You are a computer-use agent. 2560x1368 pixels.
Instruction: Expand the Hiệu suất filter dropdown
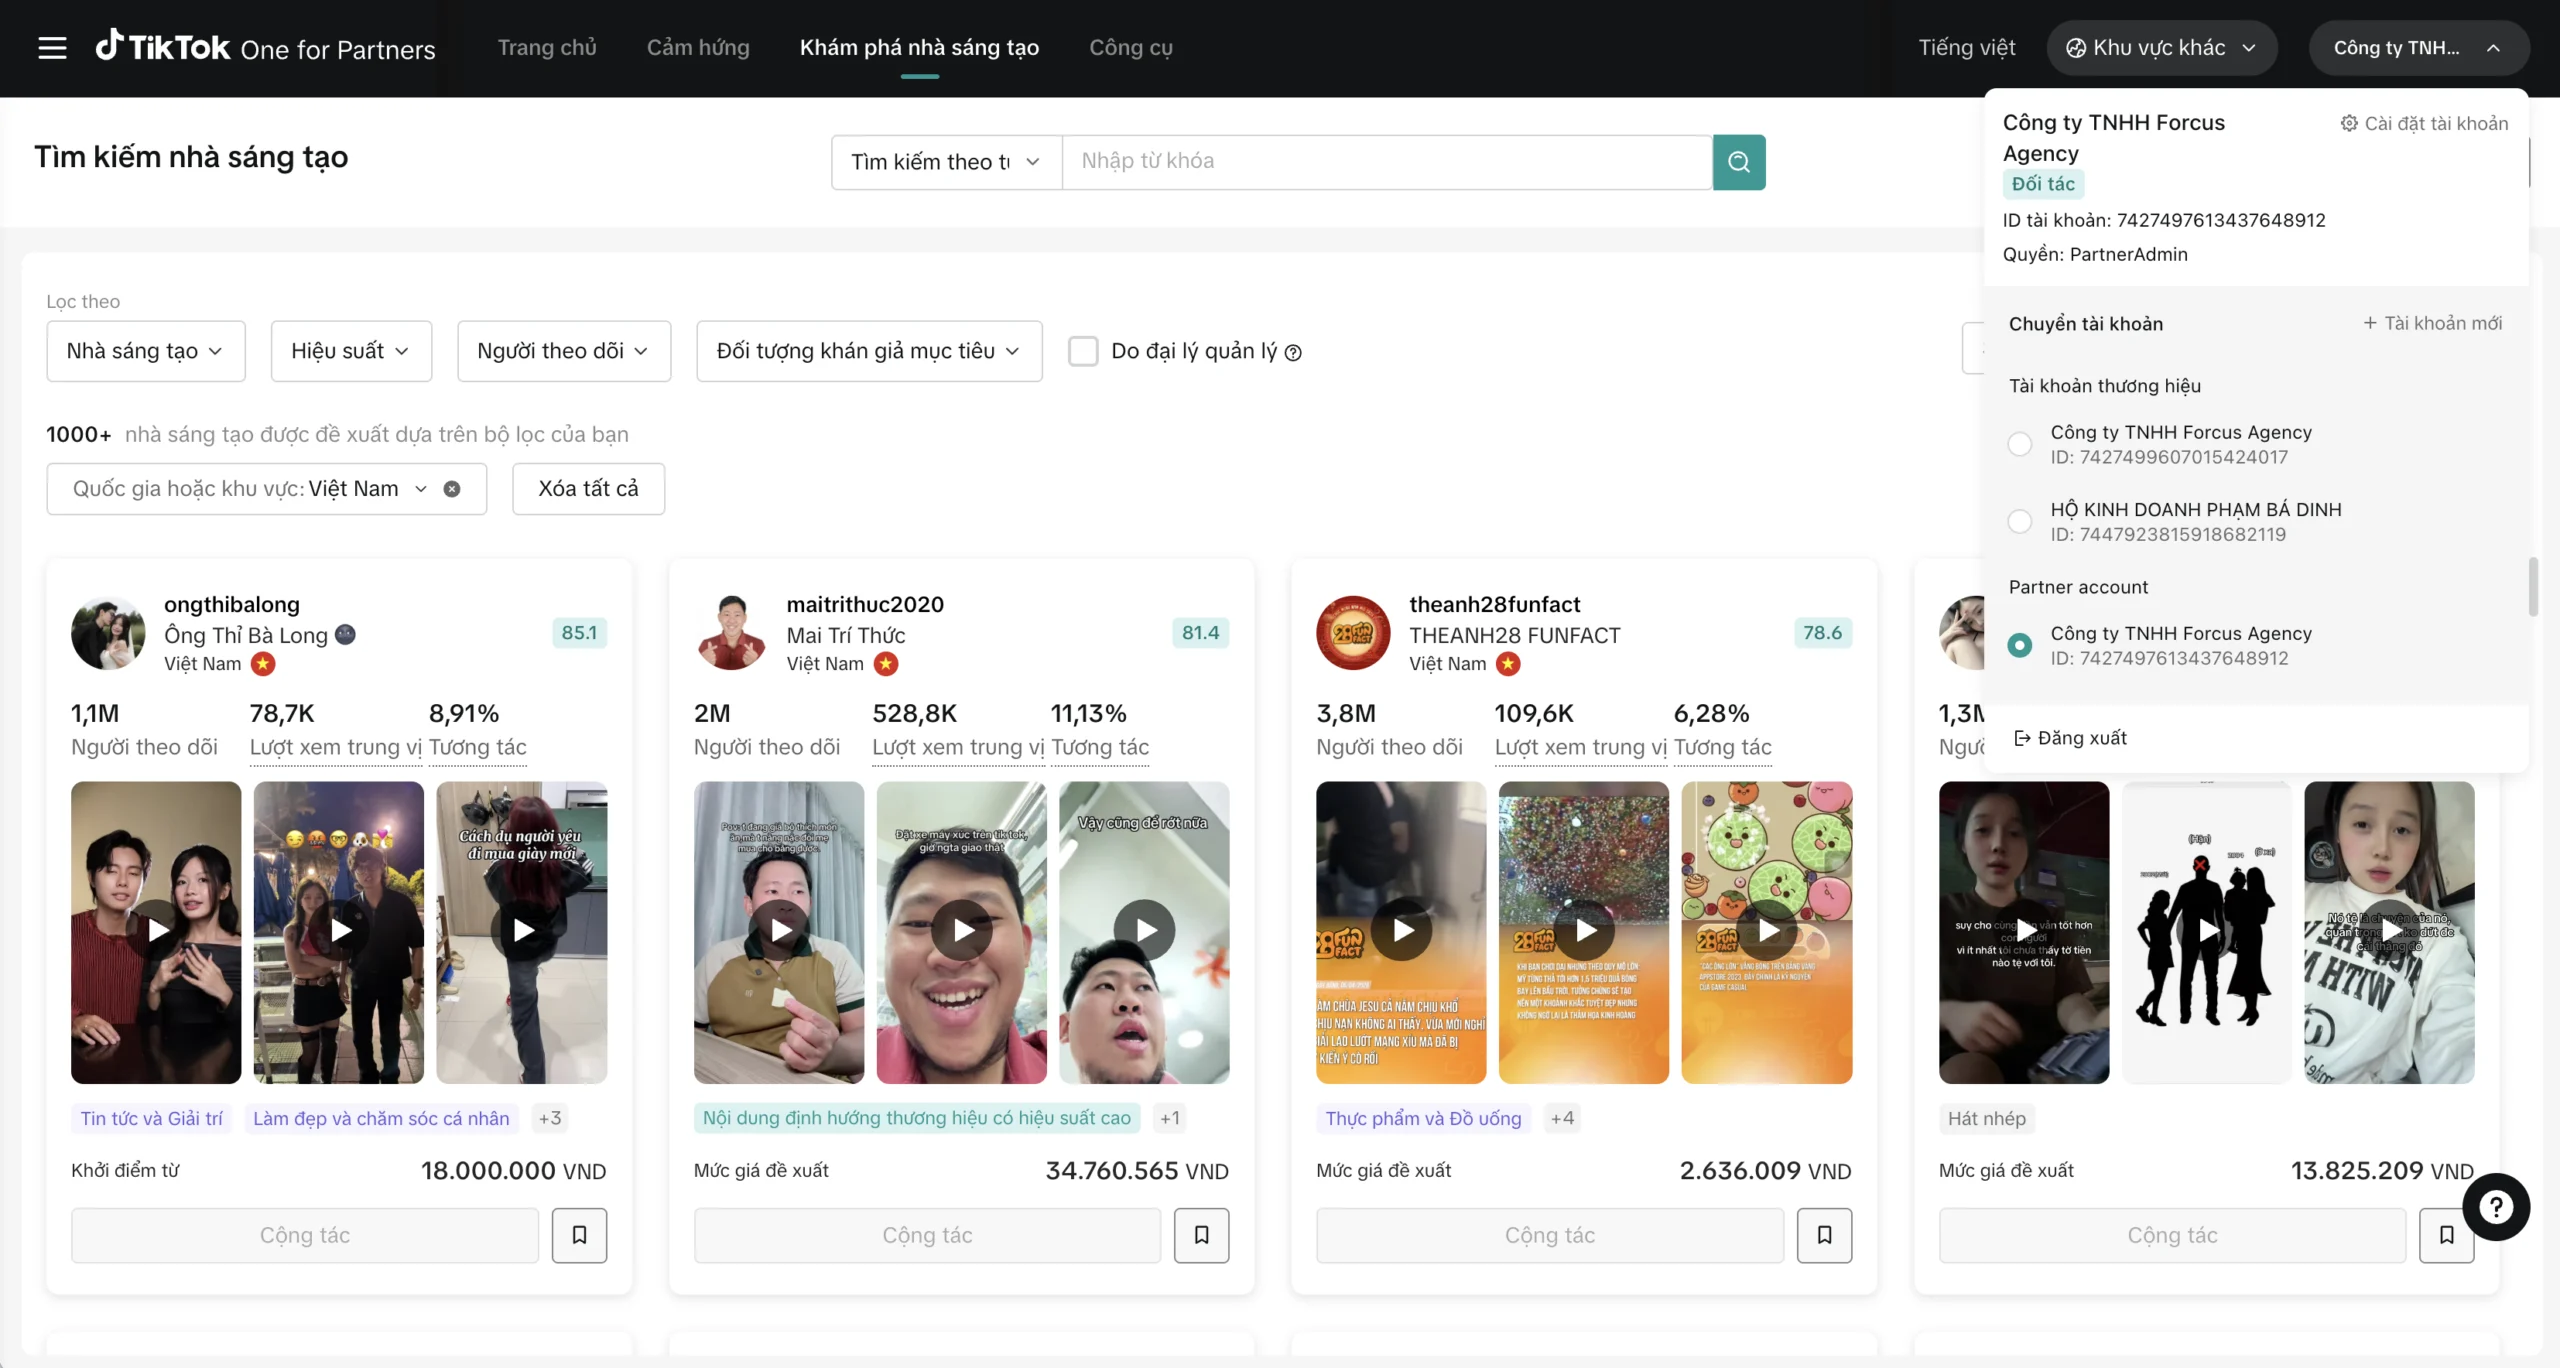(350, 351)
